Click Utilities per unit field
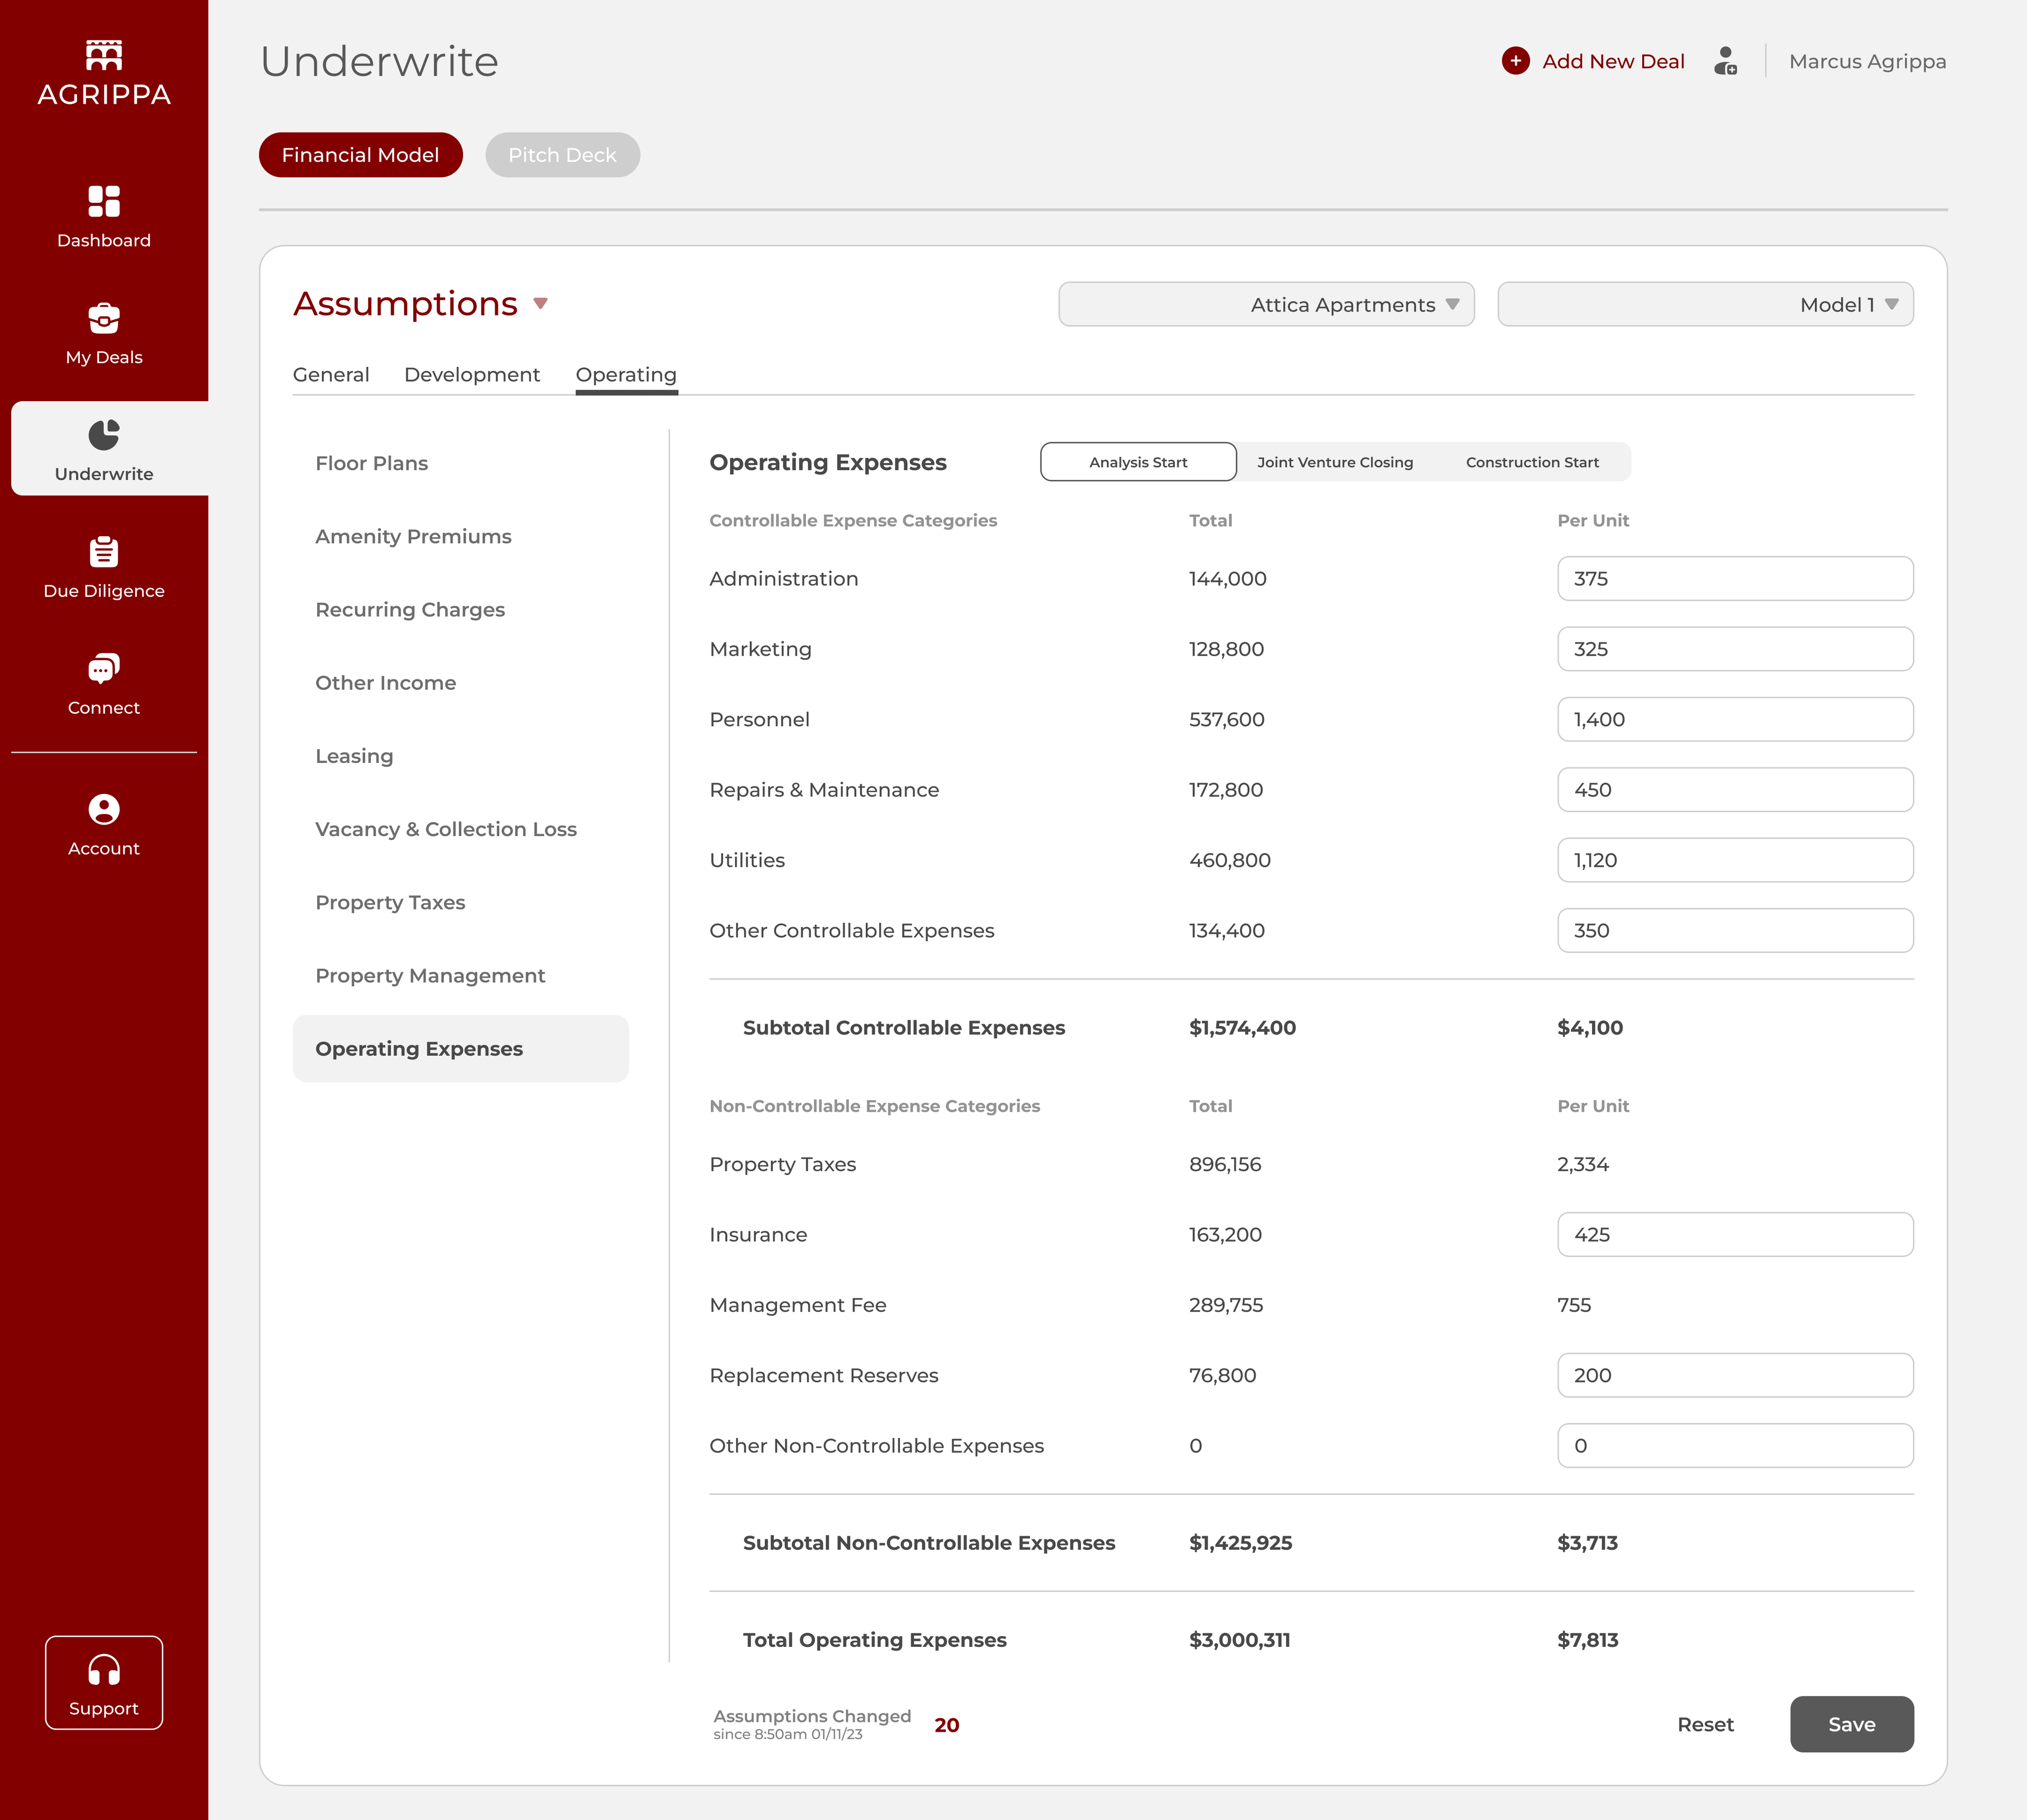2027x1820 pixels. 1735,860
